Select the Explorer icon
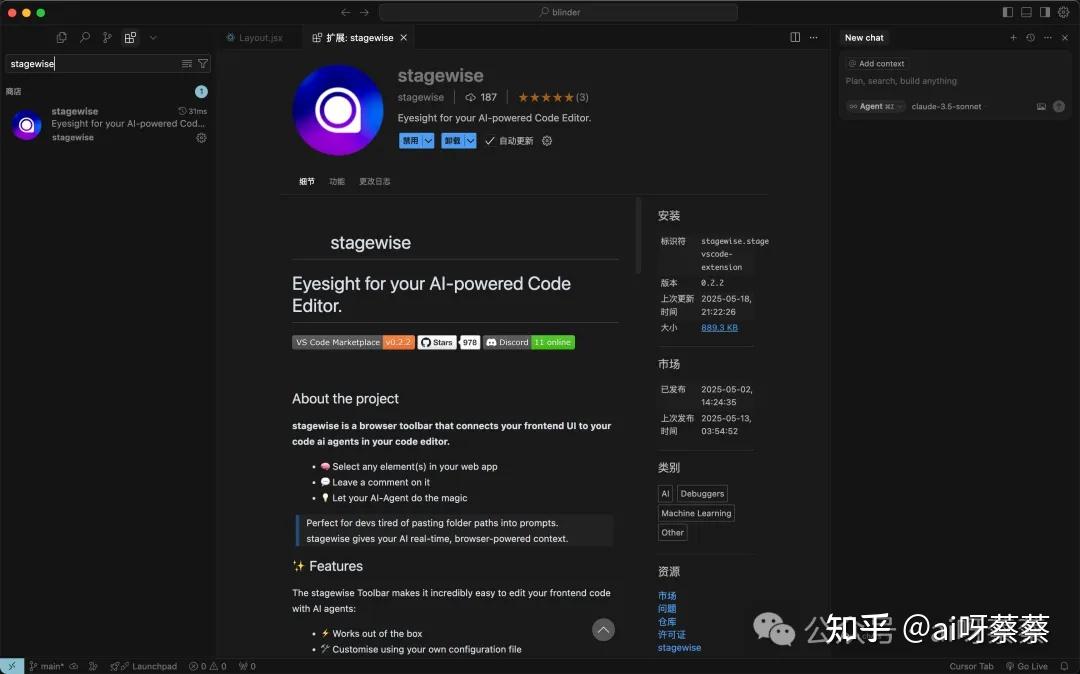The image size is (1080, 674). click(61, 37)
